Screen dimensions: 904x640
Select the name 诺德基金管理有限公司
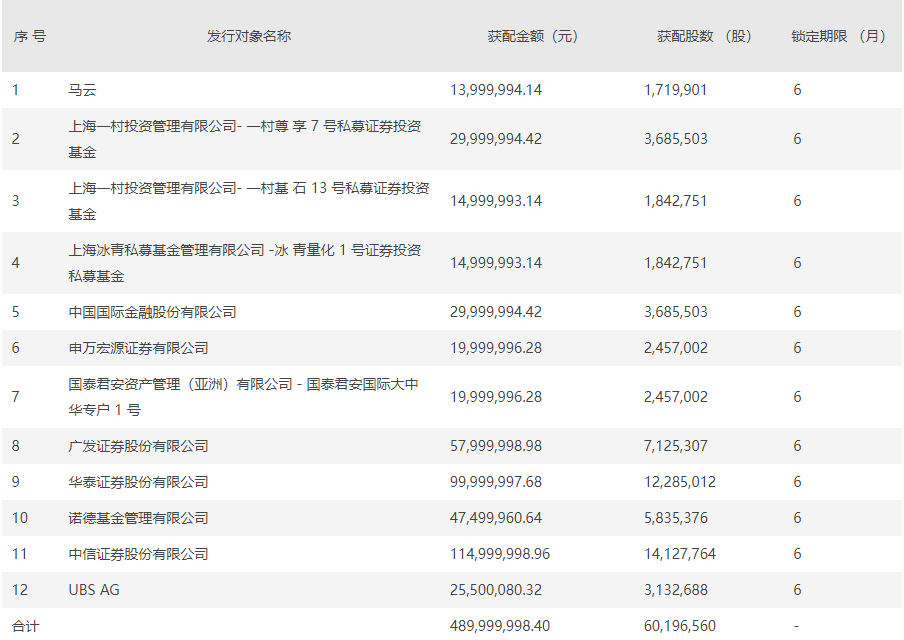tap(138, 518)
